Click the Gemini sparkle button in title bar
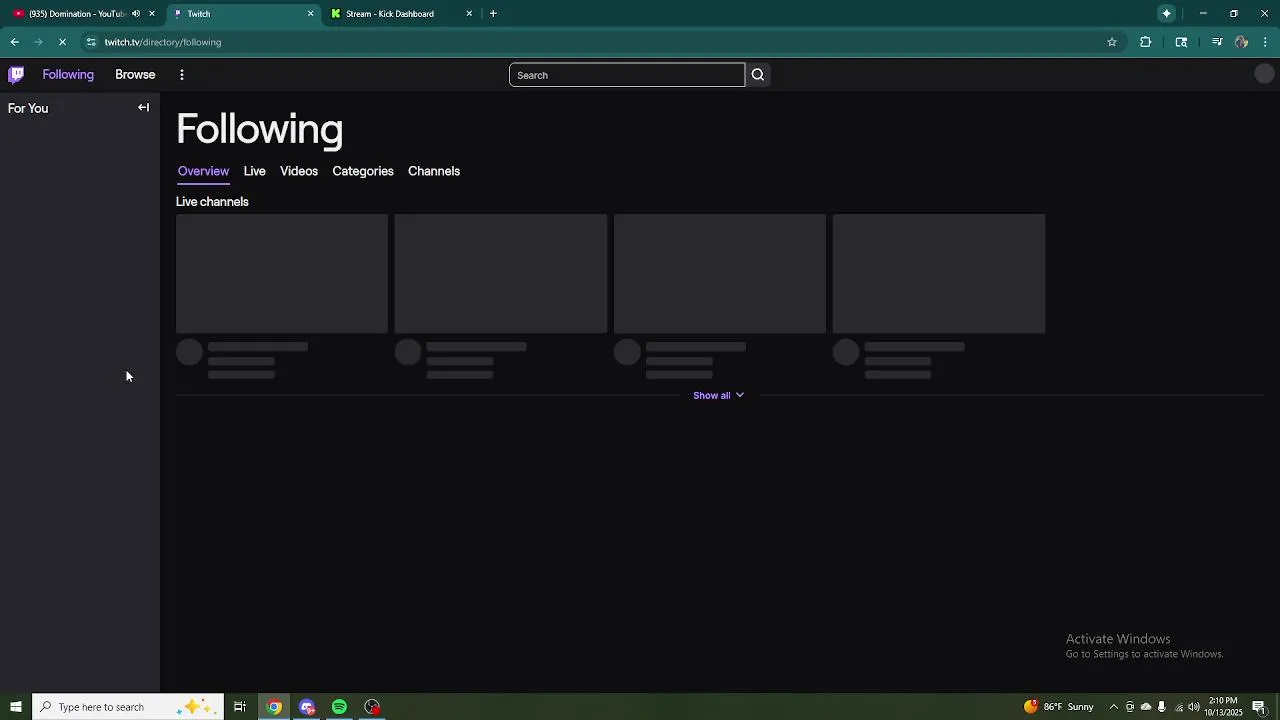This screenshot has height=720, width=1280. coord(1167,14)
